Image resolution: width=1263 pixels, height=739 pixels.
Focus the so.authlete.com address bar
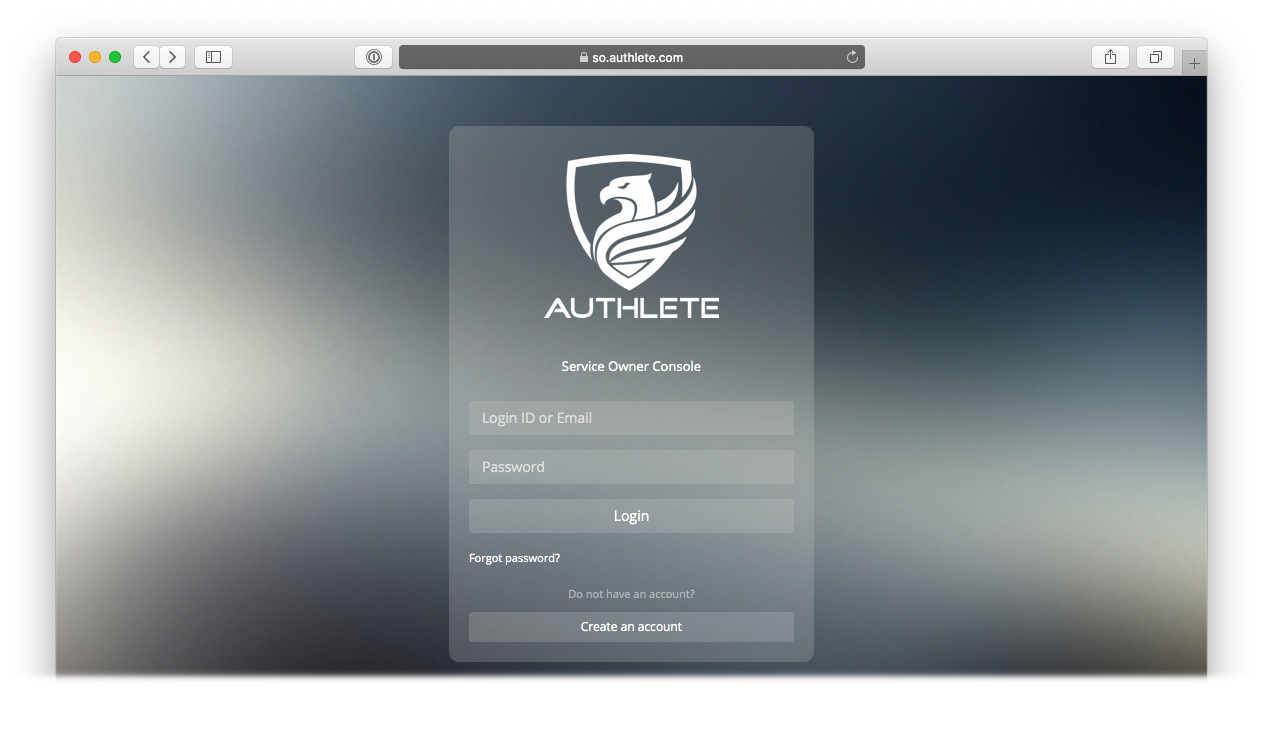[x=632, y=57]
